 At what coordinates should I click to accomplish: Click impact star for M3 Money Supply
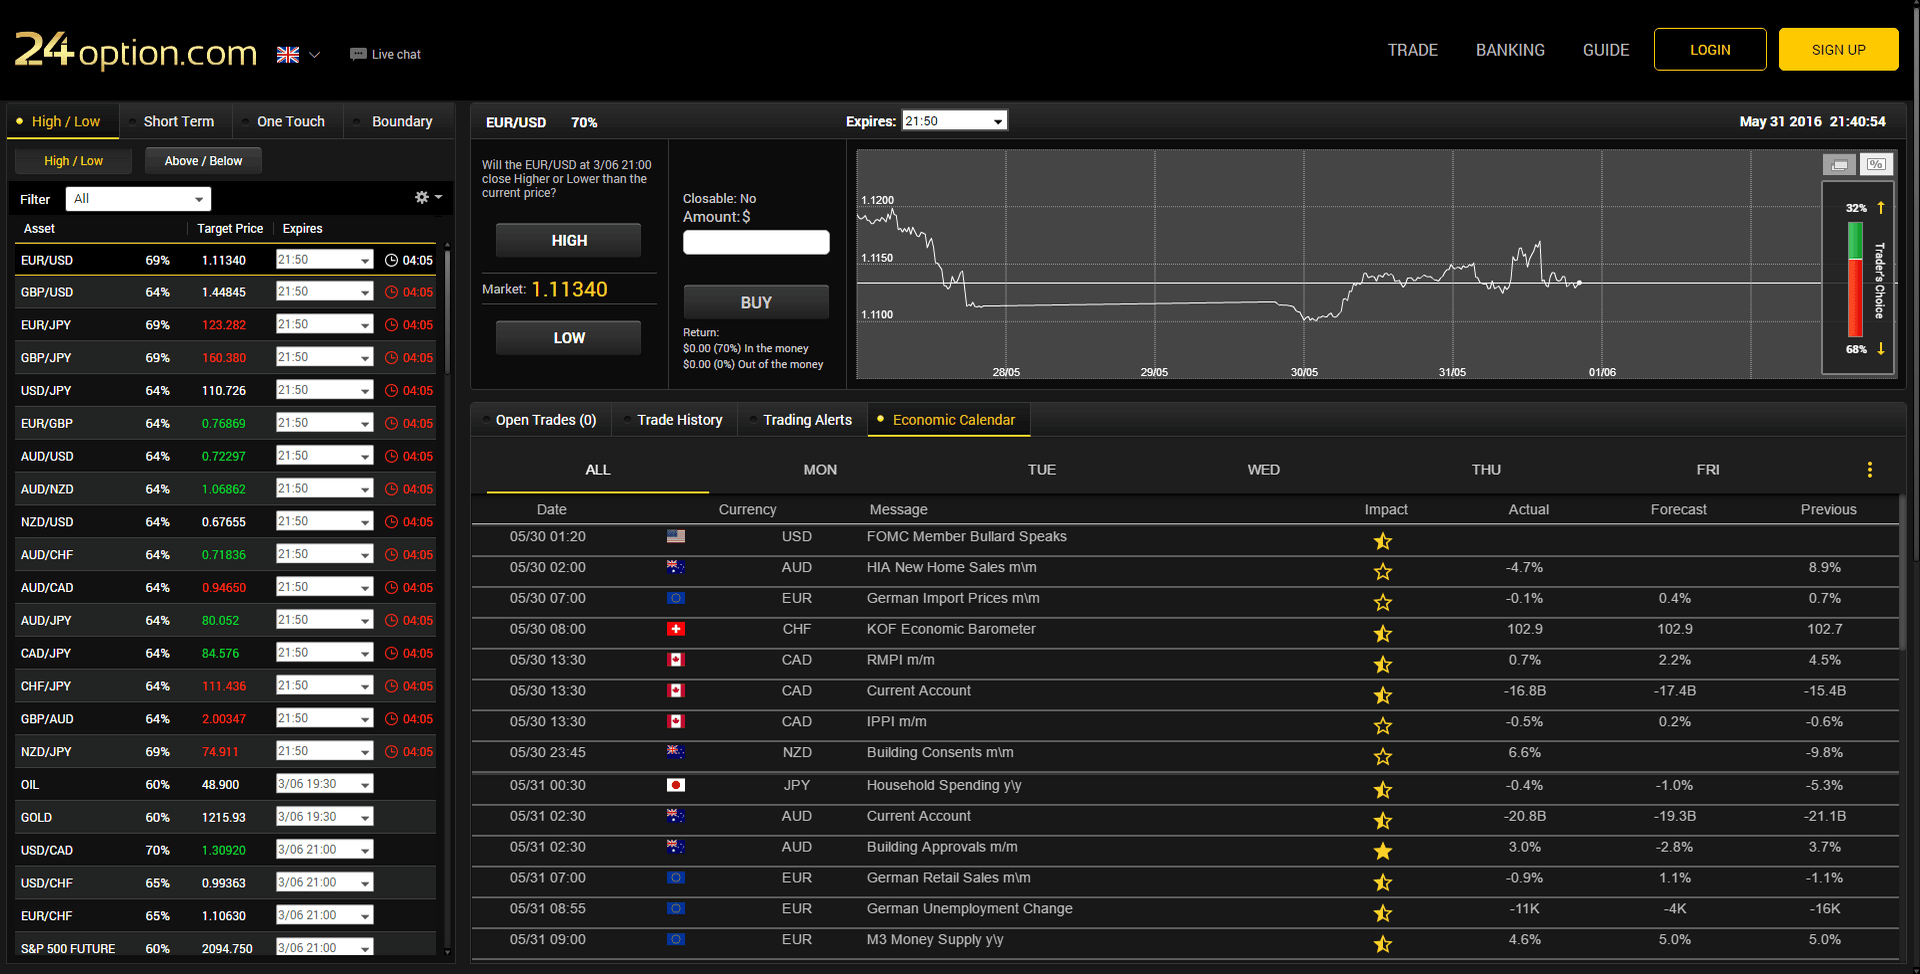pyautogui.click(x=1383, y=944)
